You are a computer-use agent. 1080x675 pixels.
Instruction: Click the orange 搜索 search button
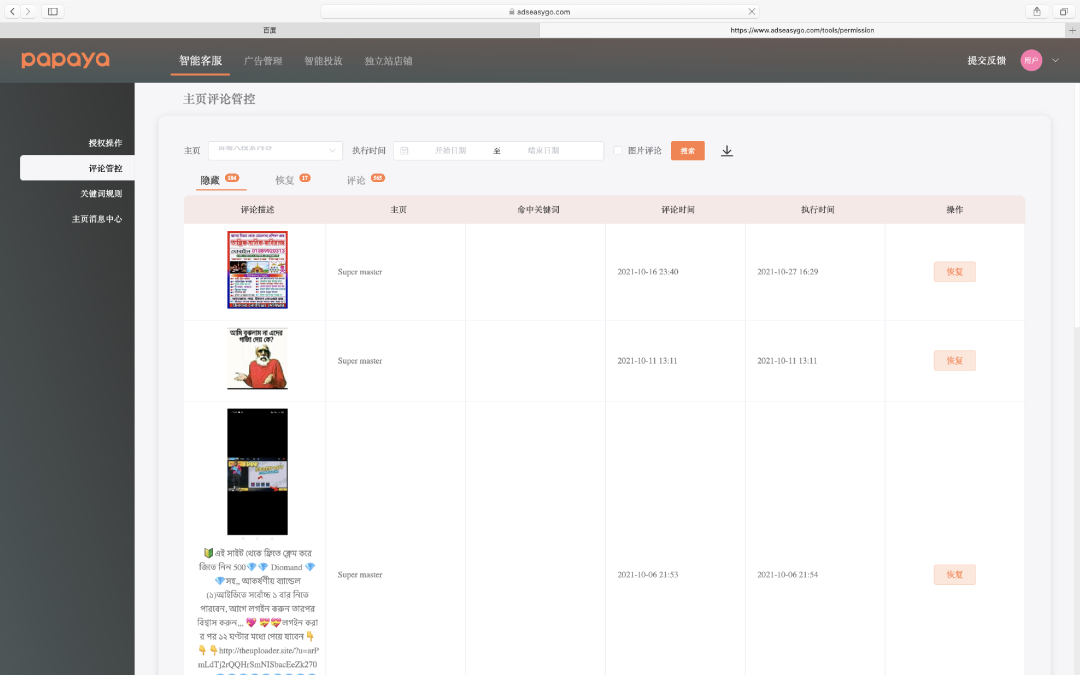(687, 150)
